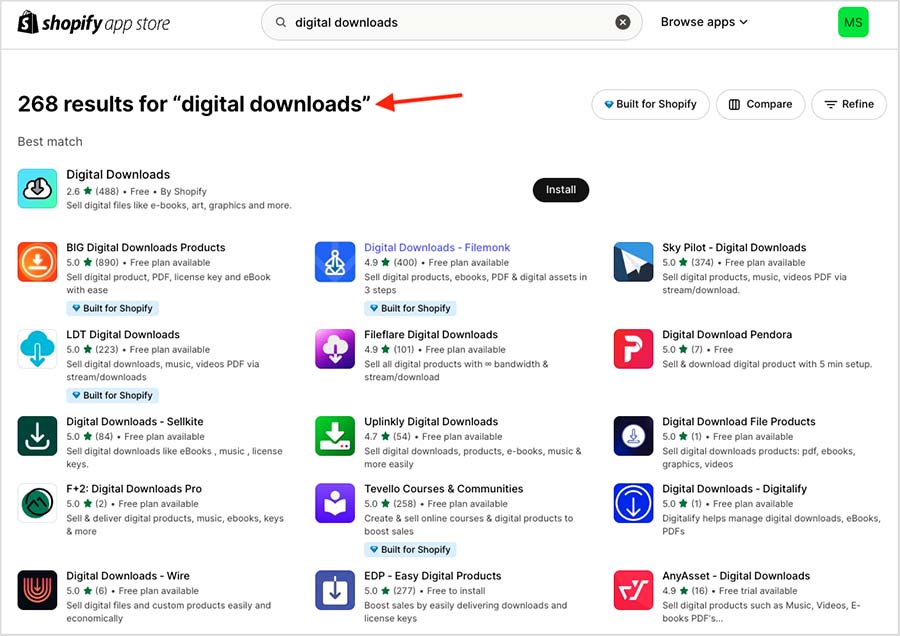Open the Shopify app store logo
Screen dimensions: 900x636
[x=94, y=23]
